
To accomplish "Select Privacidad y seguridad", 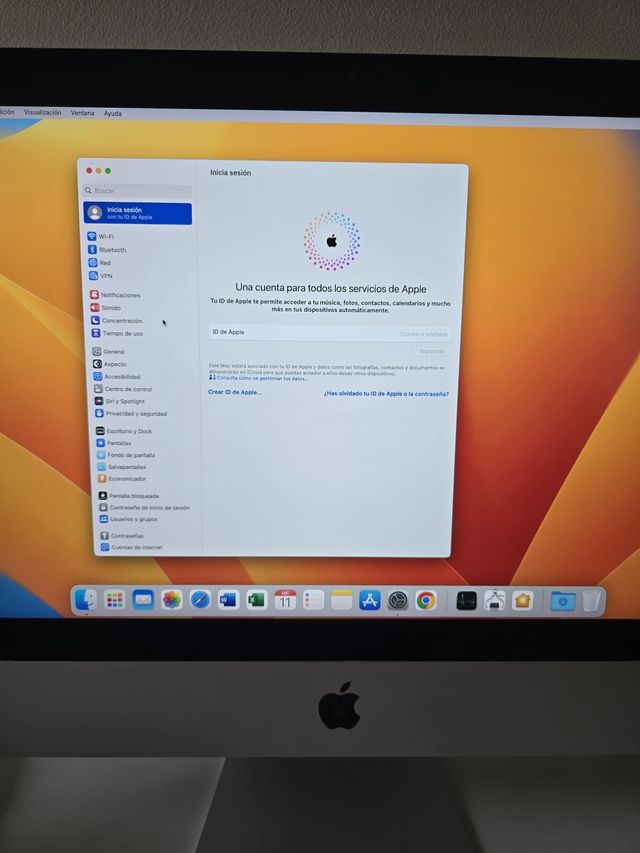I will [135, 413].
